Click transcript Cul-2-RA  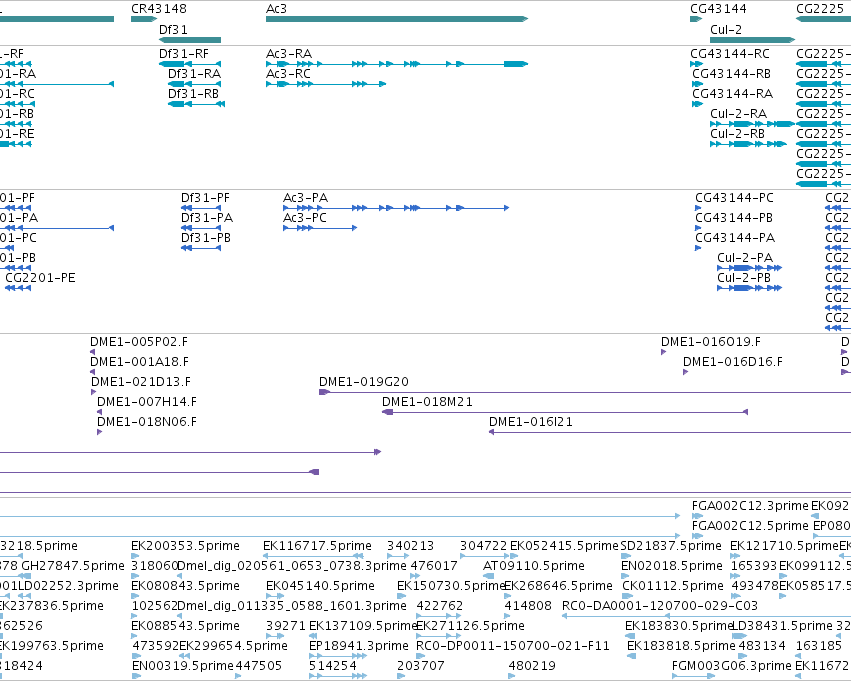coord(739,114)
